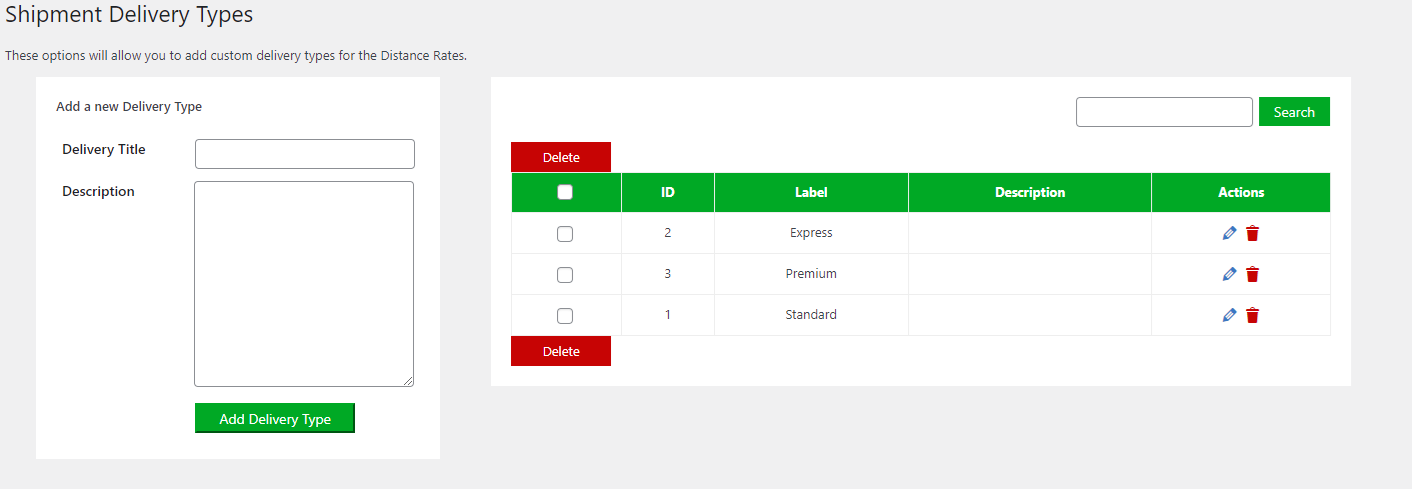
Task: Edit the Standard delivery type
Action: [1229, 315]
